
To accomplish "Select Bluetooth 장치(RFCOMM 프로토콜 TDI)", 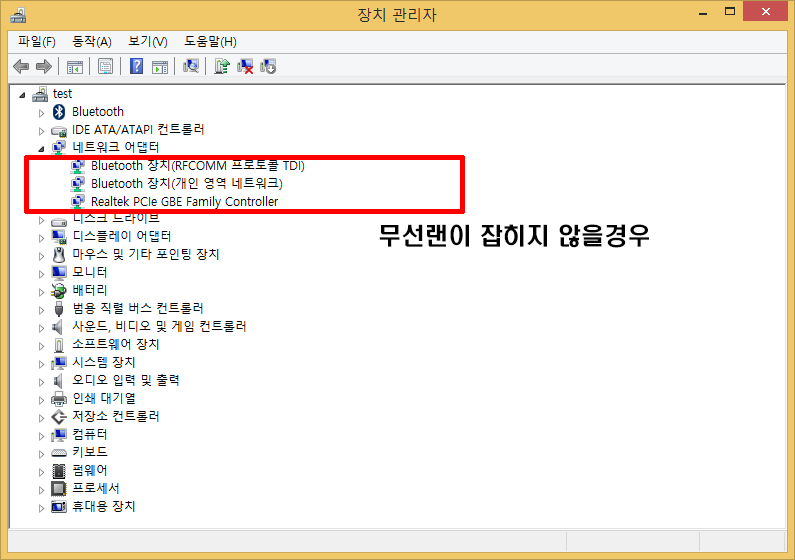I will (198, 166).
